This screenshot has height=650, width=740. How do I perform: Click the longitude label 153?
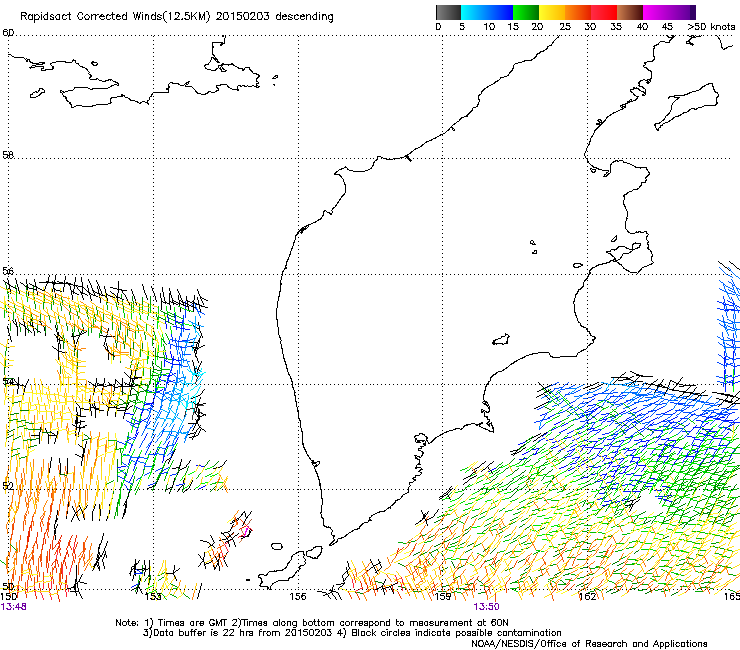point(153,597)
